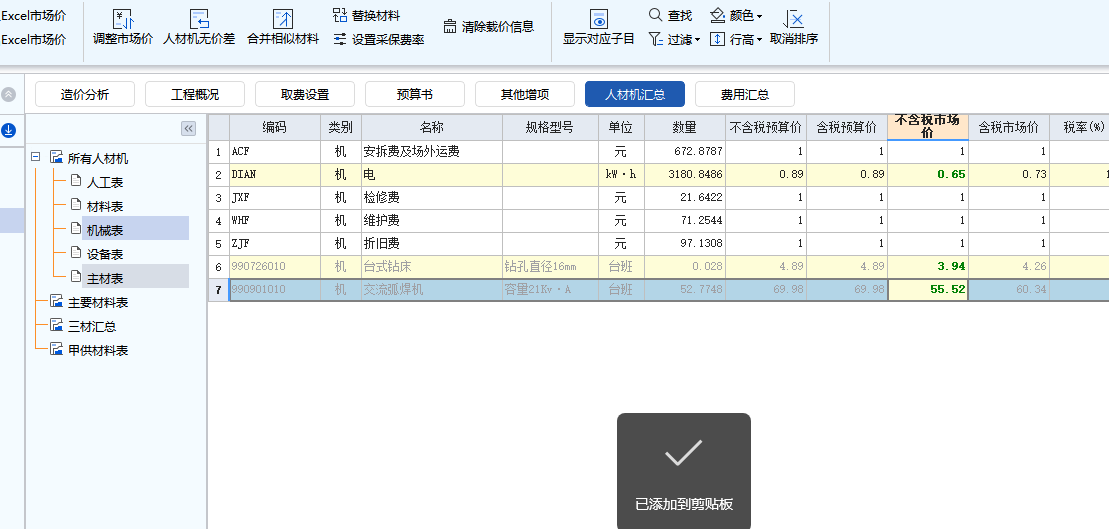Select 设备表 in the tree
Screen dimensions: 1109x529
(105, 255)
